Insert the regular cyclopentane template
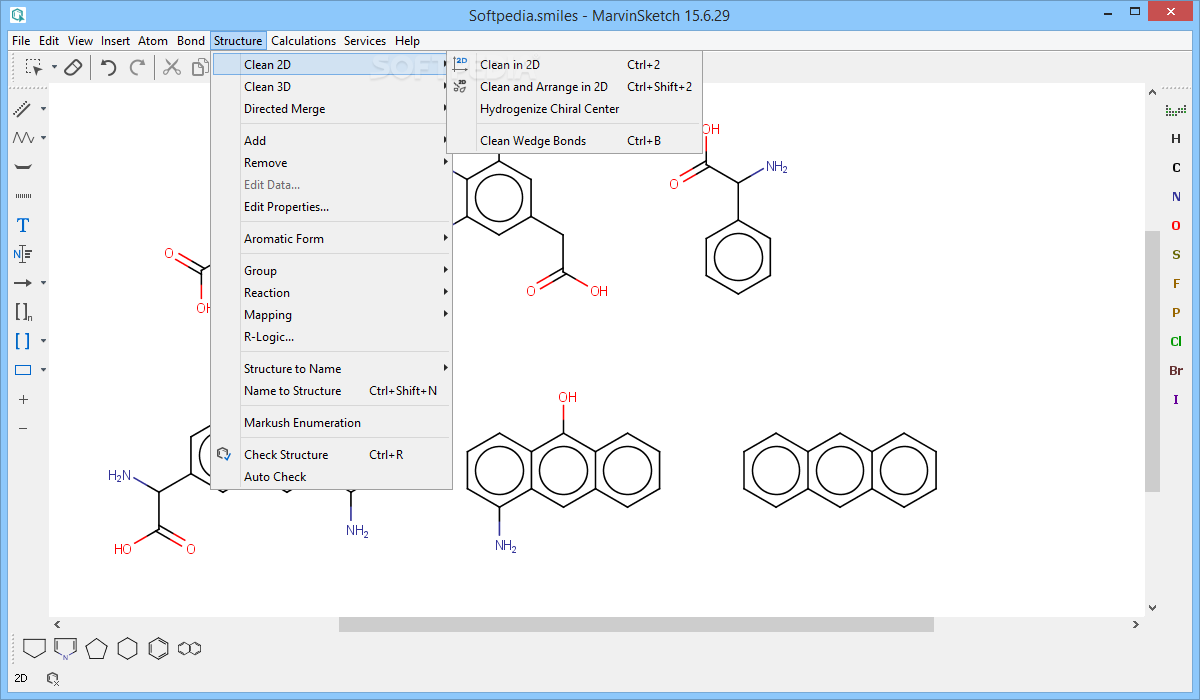Viewport: 1200px width, 700px height. pyautogui.click(x=96, y=648)
